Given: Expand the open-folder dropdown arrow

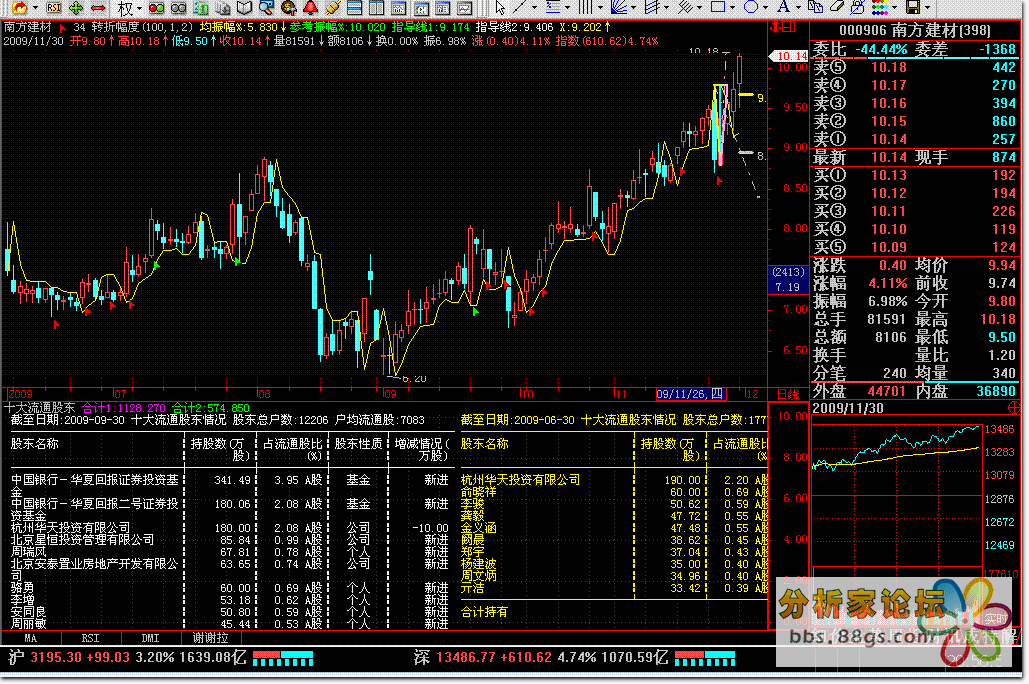Looking at the screenshot, I should (35, 9).
